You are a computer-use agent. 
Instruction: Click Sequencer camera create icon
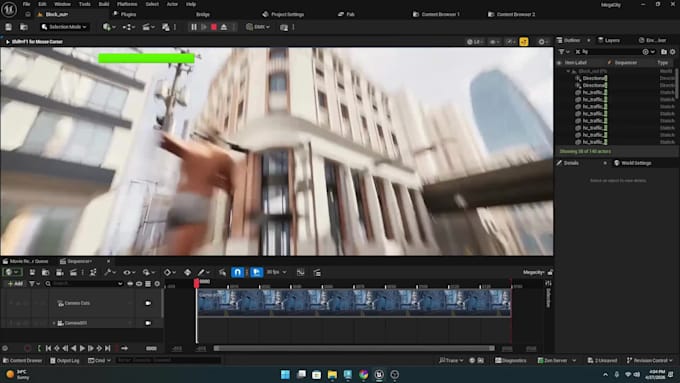(x=60, y=272)
